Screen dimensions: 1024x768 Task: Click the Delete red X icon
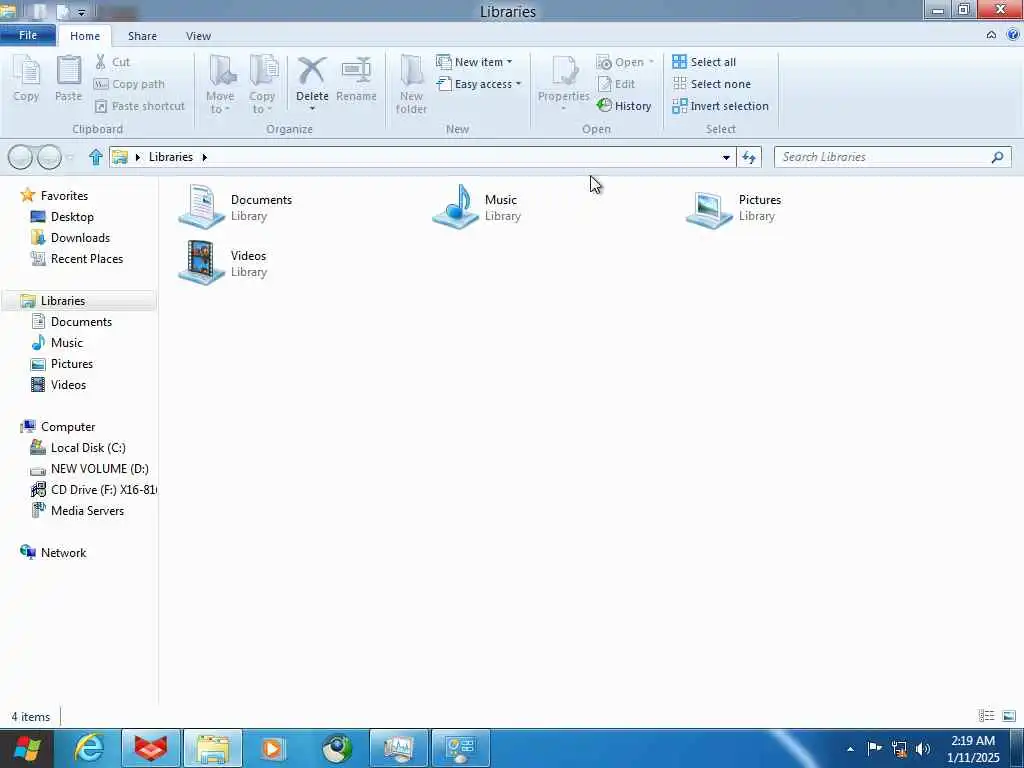tap(312, 71)
